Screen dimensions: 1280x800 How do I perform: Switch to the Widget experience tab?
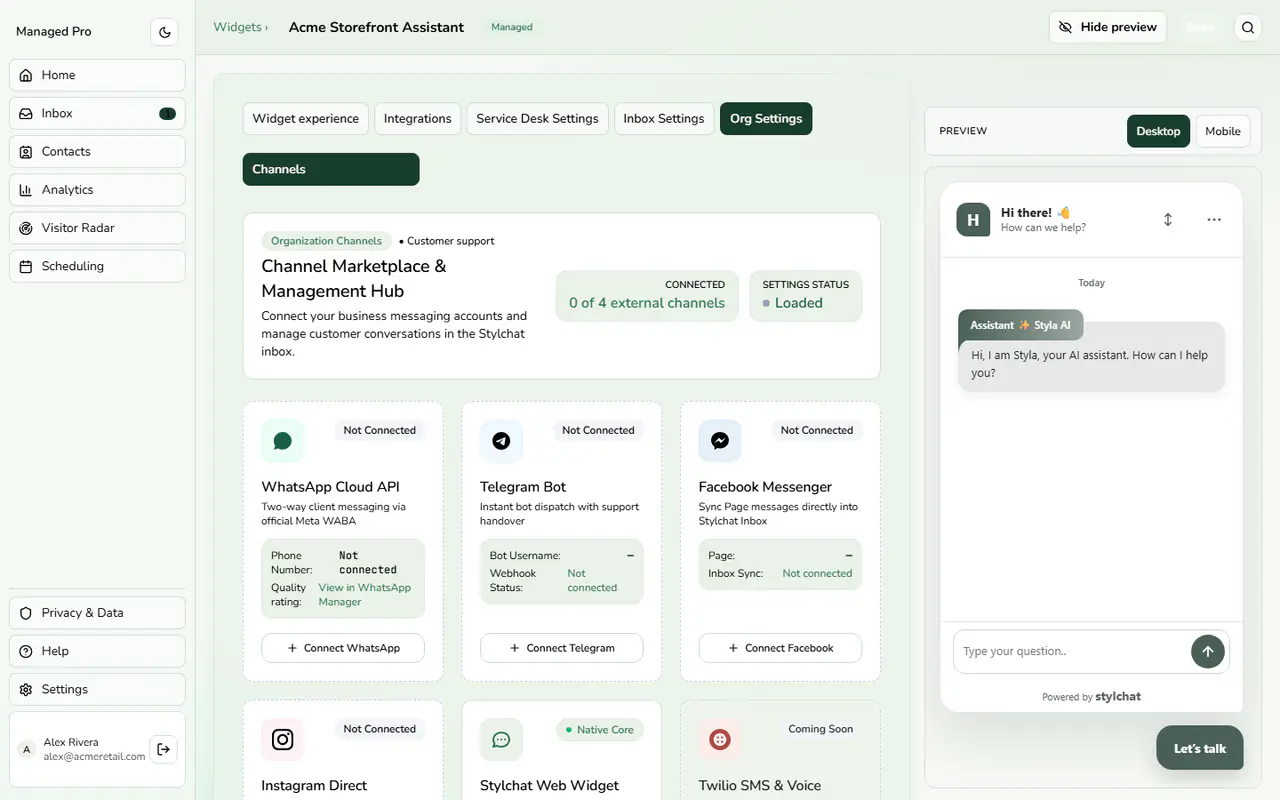(306, 118)
